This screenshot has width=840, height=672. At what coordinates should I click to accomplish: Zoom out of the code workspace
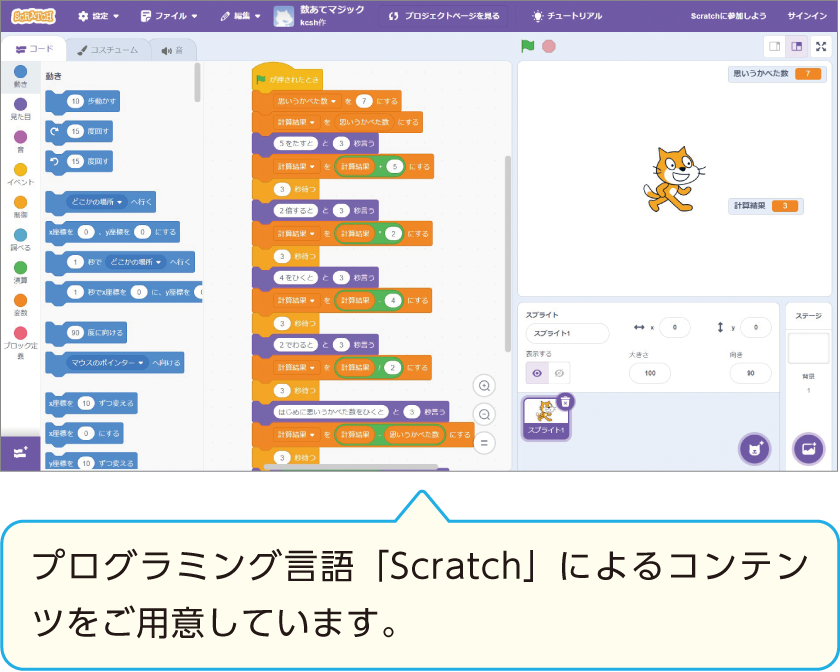(486, 414)
